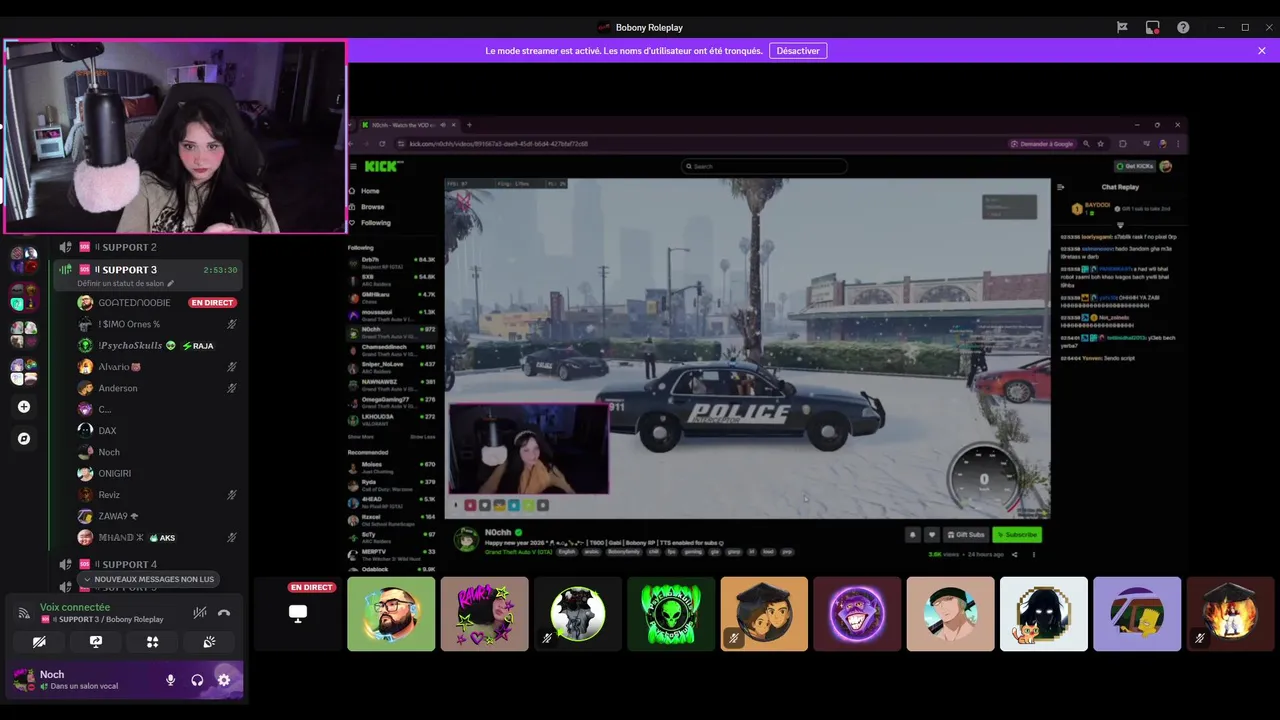
Task: Toggle noise suppression in voice panel
Action: pos(200,612)
